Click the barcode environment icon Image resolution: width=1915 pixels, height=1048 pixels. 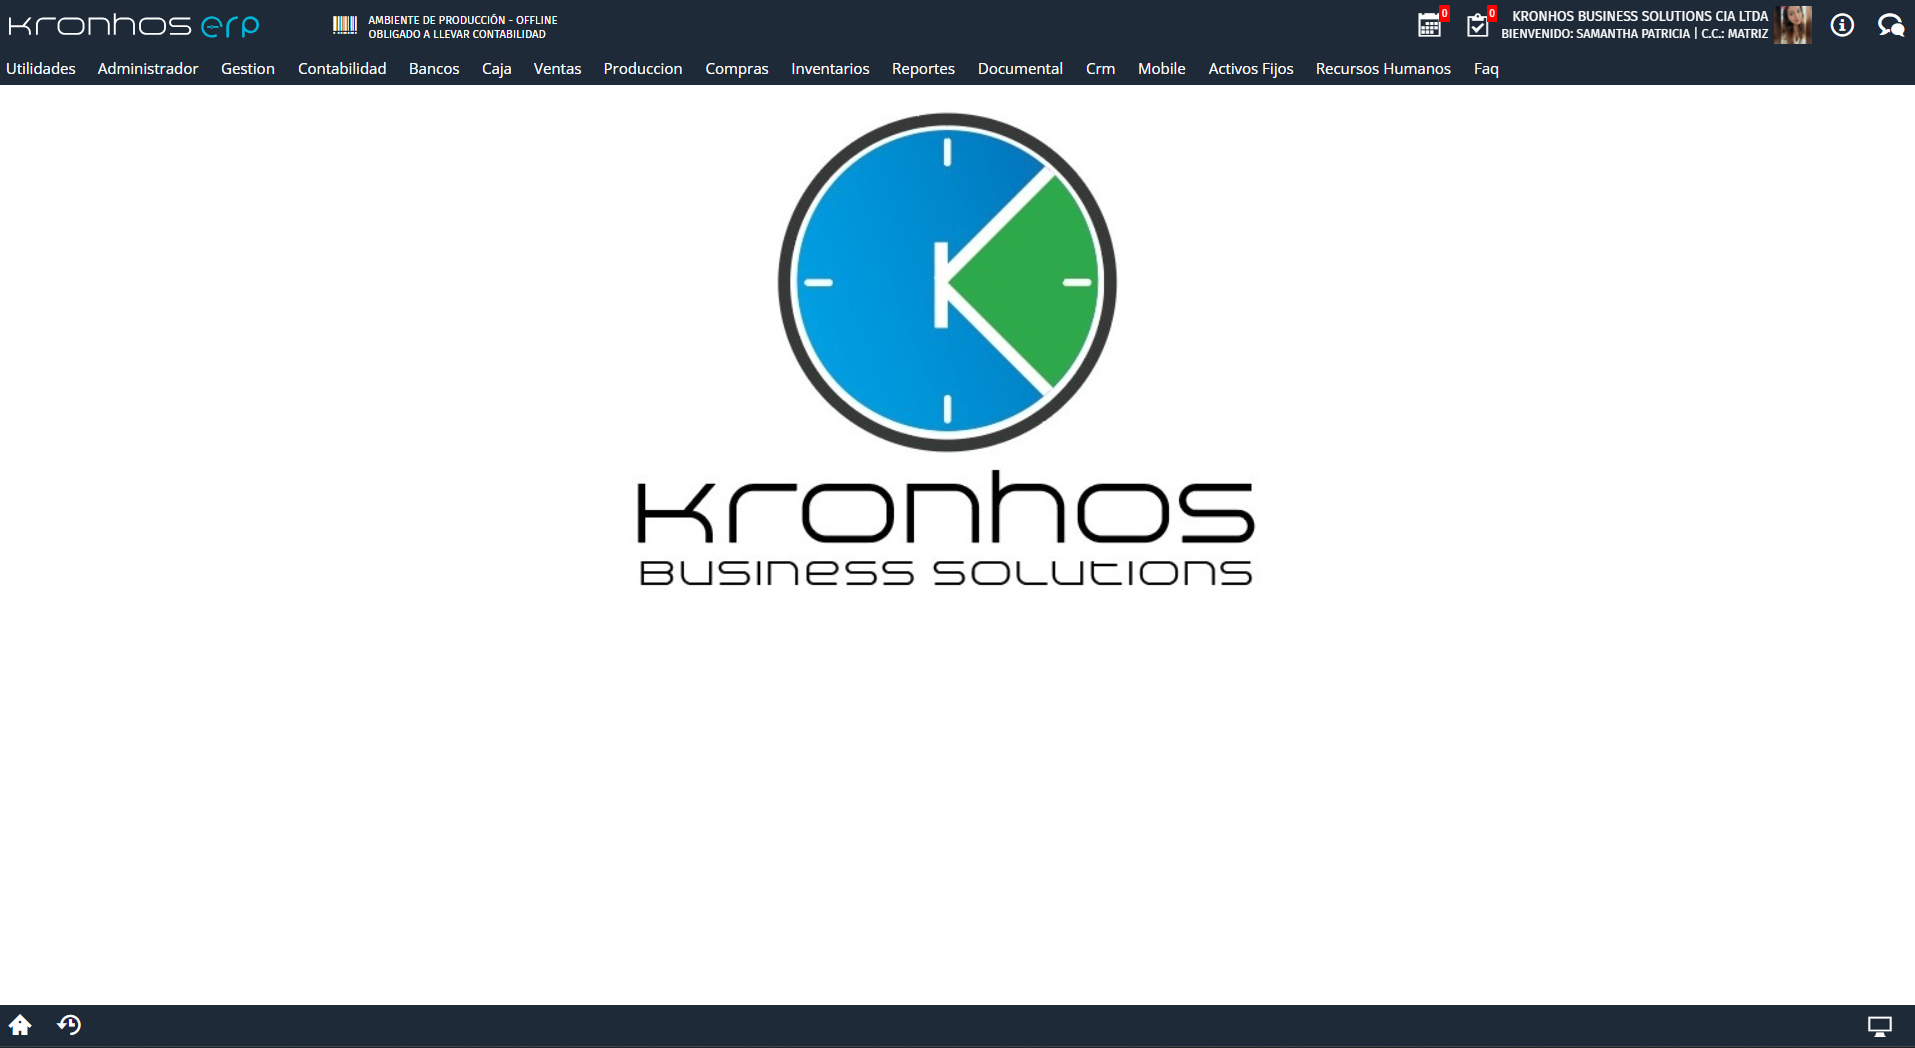[345, 25]
